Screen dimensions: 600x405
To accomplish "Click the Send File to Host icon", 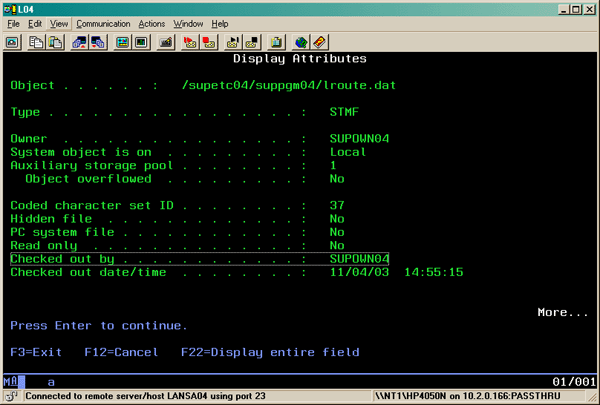I will point(79,42).
